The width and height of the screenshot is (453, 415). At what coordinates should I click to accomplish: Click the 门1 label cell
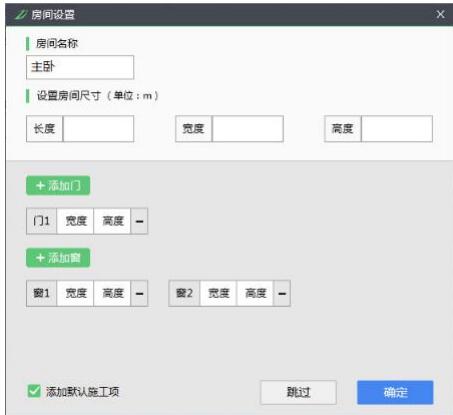(42, 221)
